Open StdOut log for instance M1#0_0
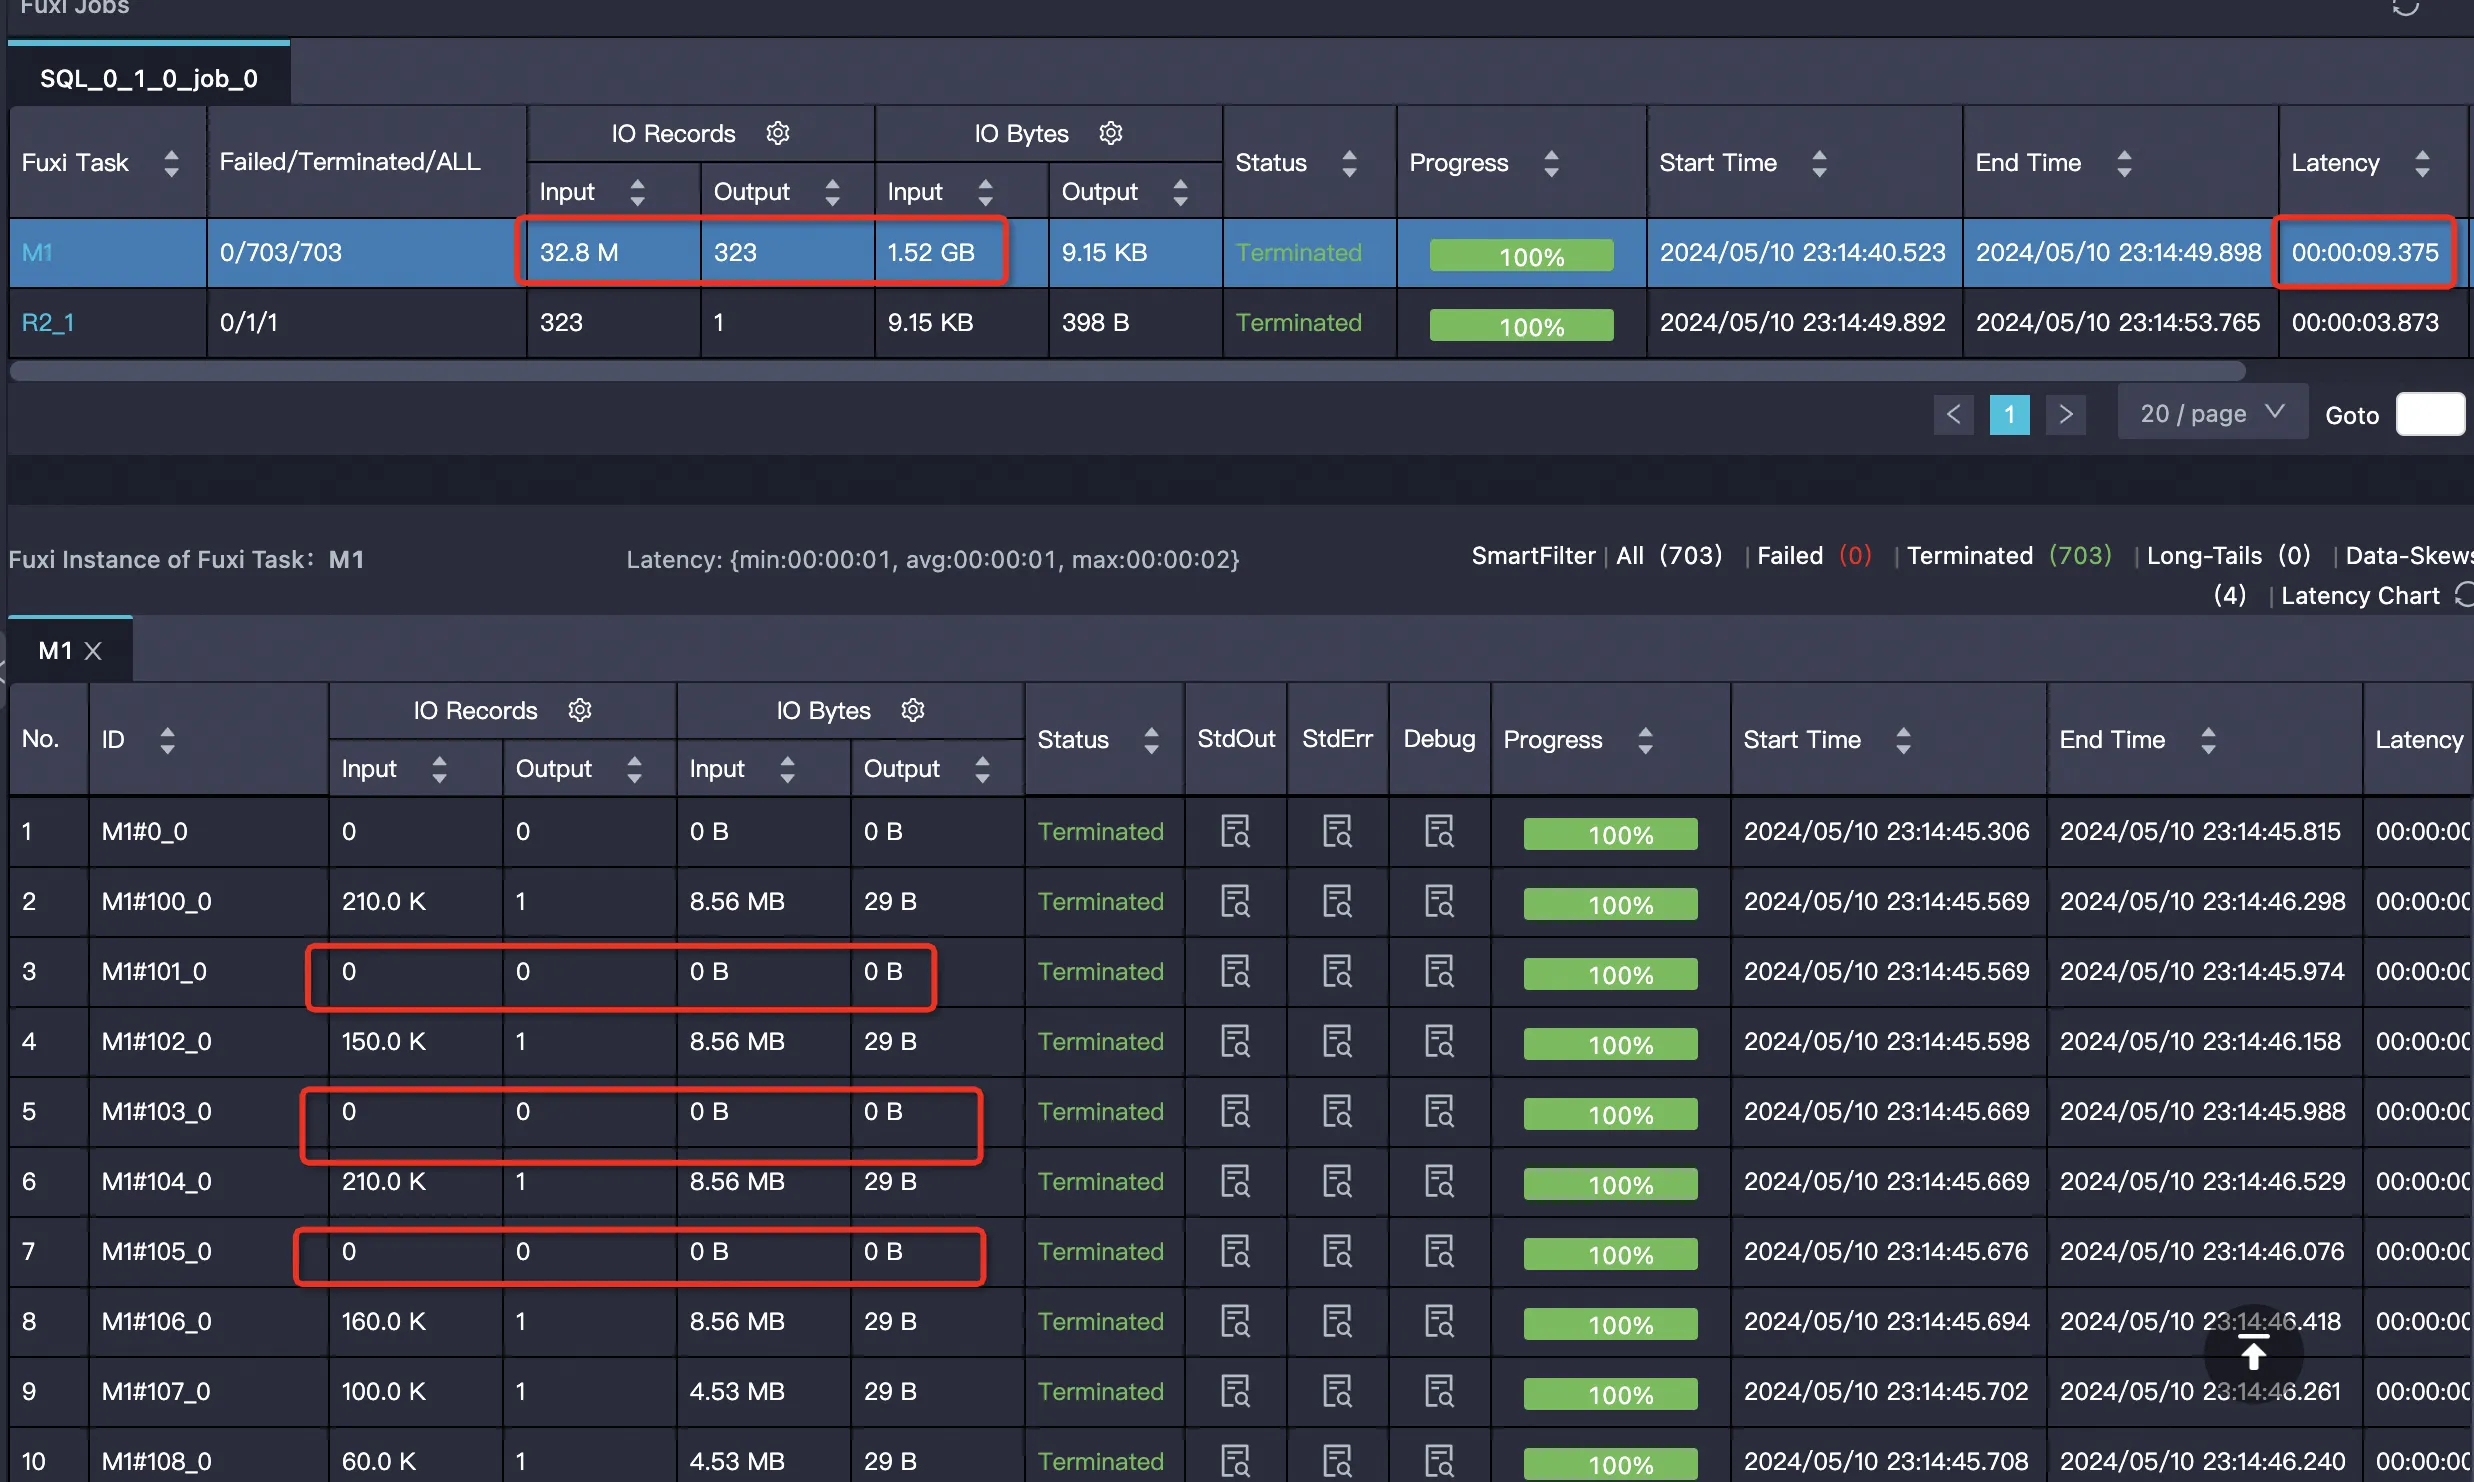This screenshot has width=2474, height=1482. coord(1235,831)
